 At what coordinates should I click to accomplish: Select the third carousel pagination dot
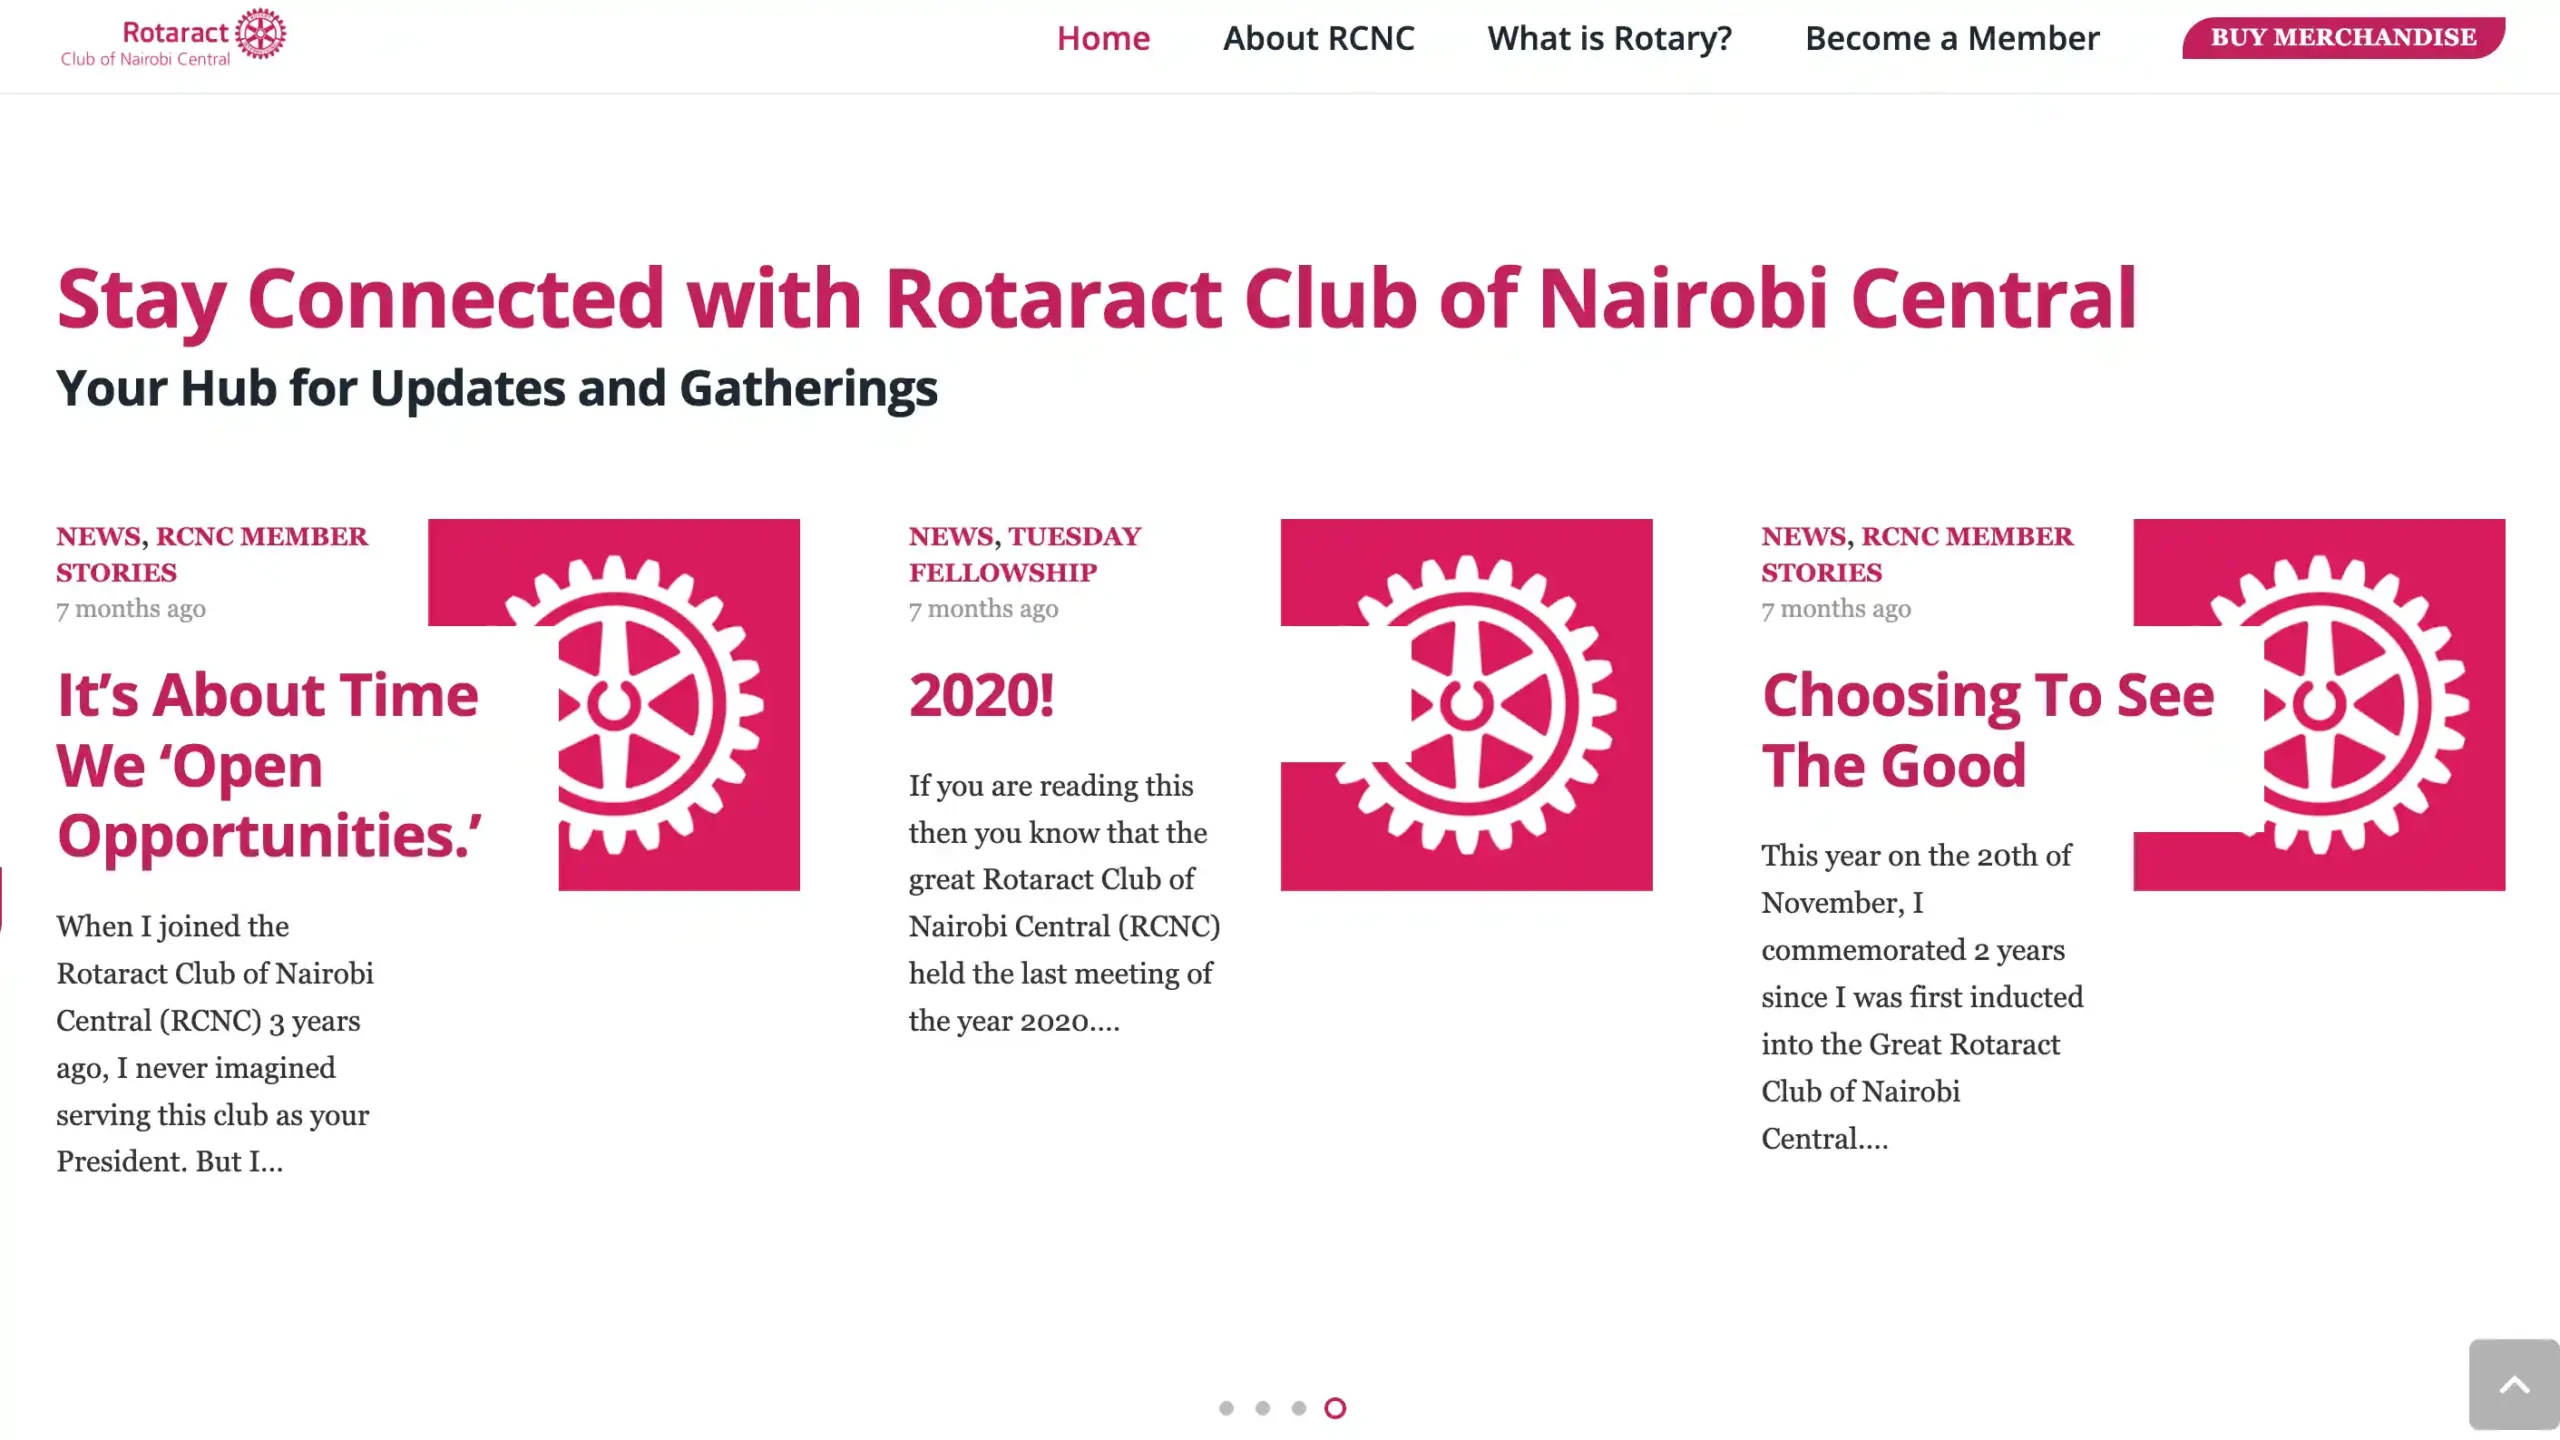click(x=1298, y=1408)
